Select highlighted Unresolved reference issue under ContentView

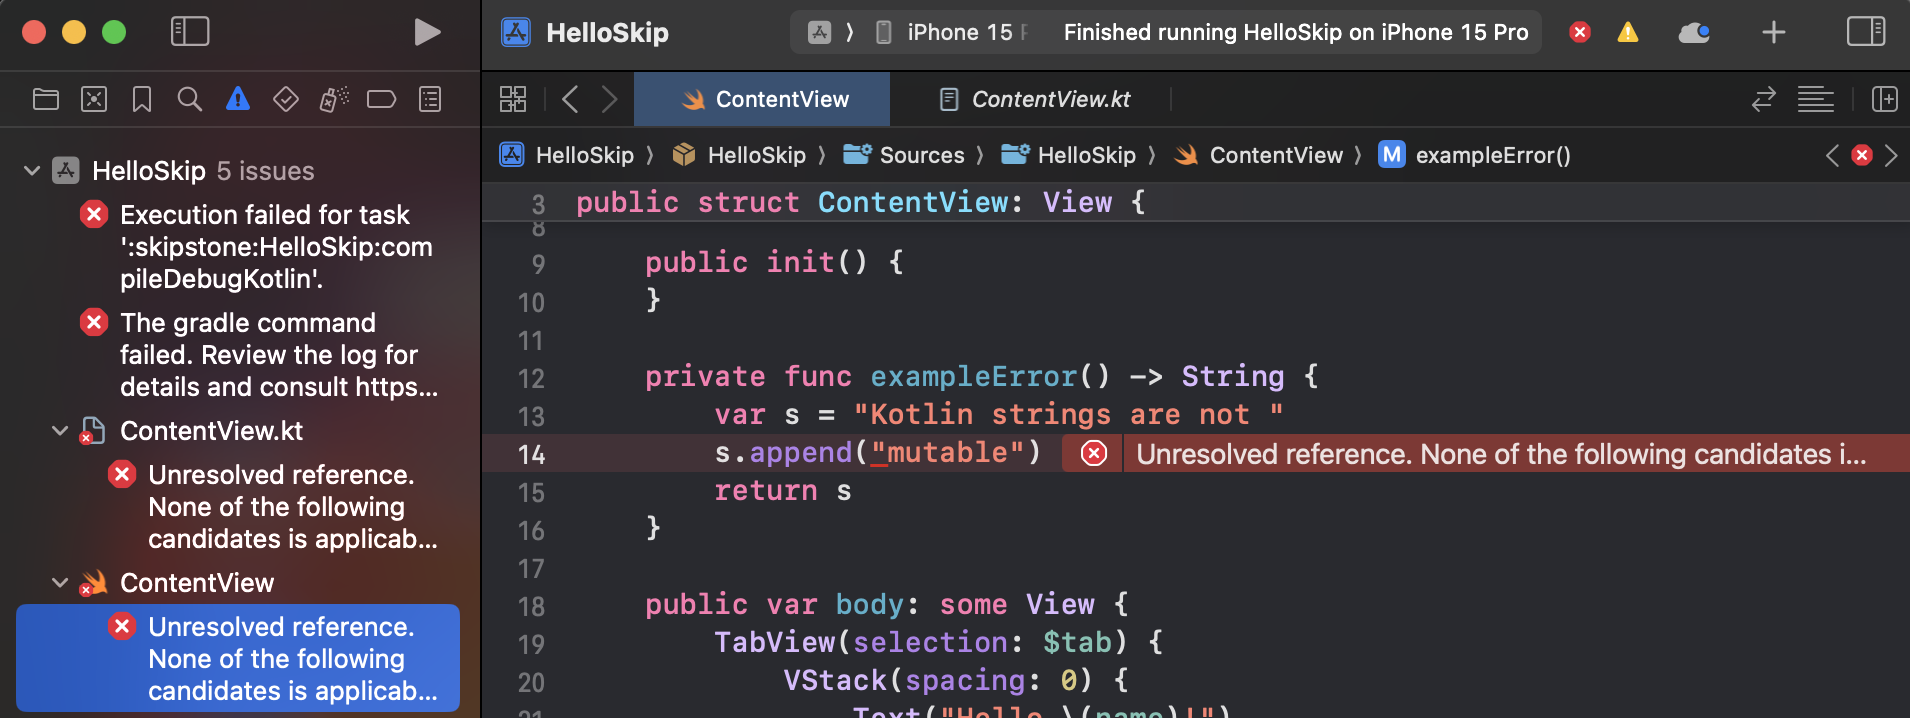(238, 658)
